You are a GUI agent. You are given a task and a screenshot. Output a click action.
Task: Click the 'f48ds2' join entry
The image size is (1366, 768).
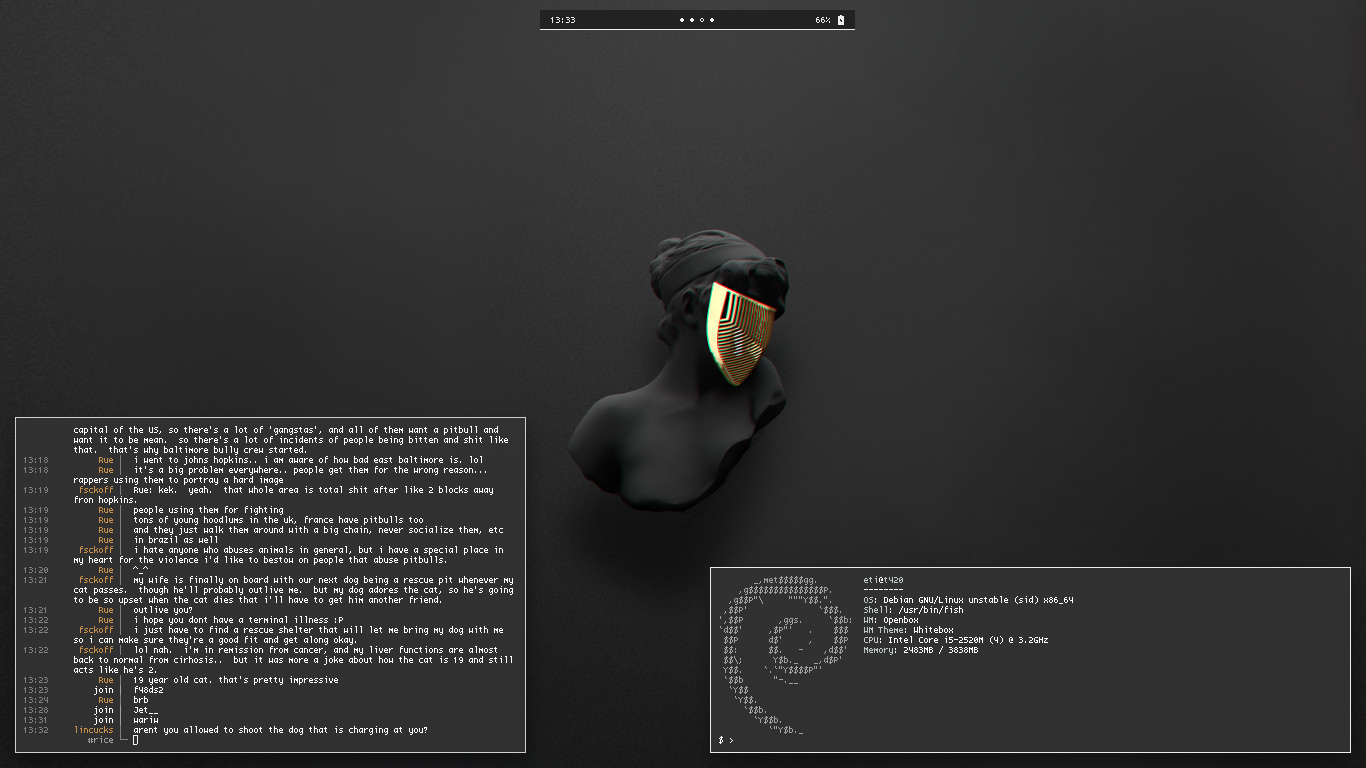point(148,690)
